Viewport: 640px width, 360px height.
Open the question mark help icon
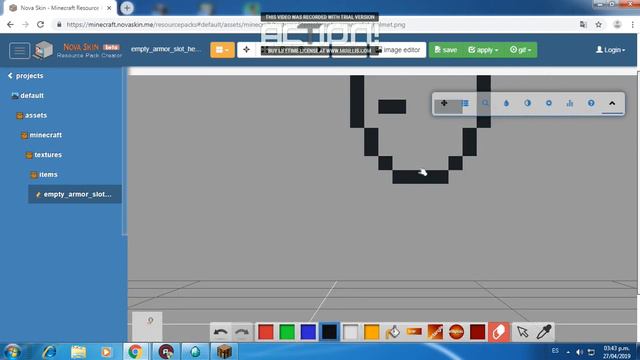(x=591, y=103)
